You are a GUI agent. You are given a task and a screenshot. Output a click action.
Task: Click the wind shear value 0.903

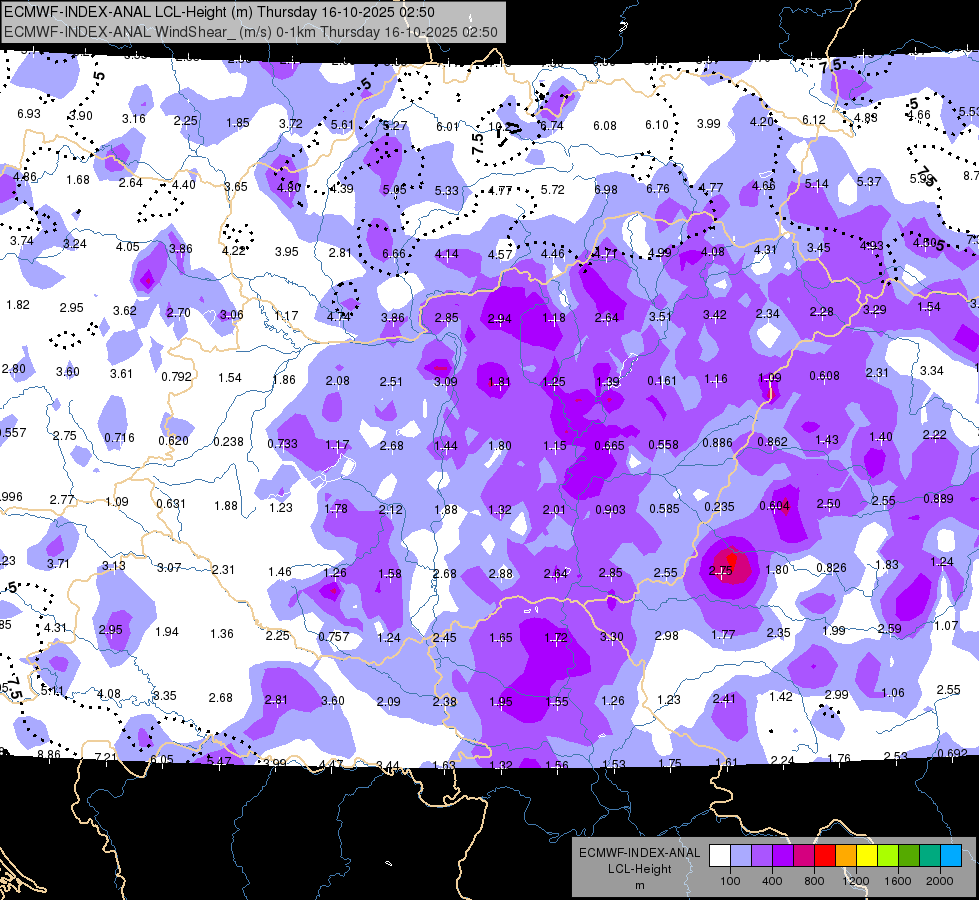point(610,510)
